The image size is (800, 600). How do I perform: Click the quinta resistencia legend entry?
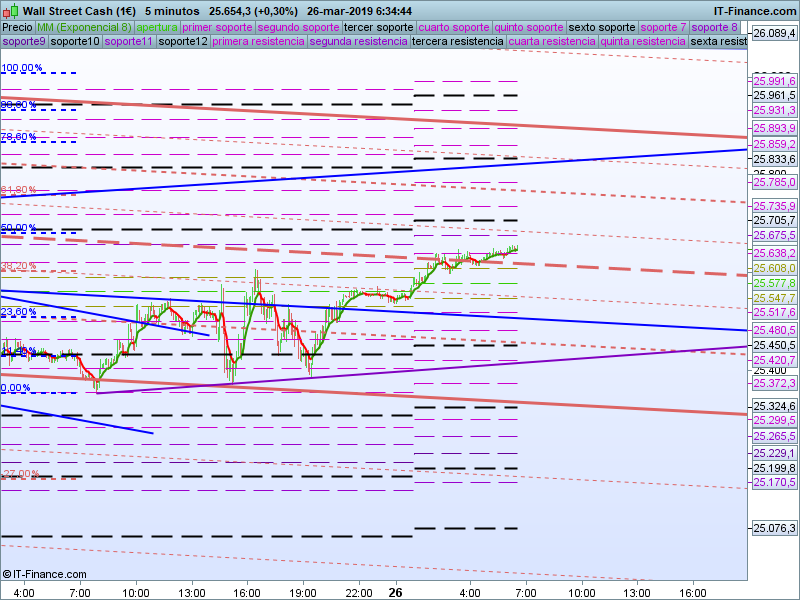(643, 41)
